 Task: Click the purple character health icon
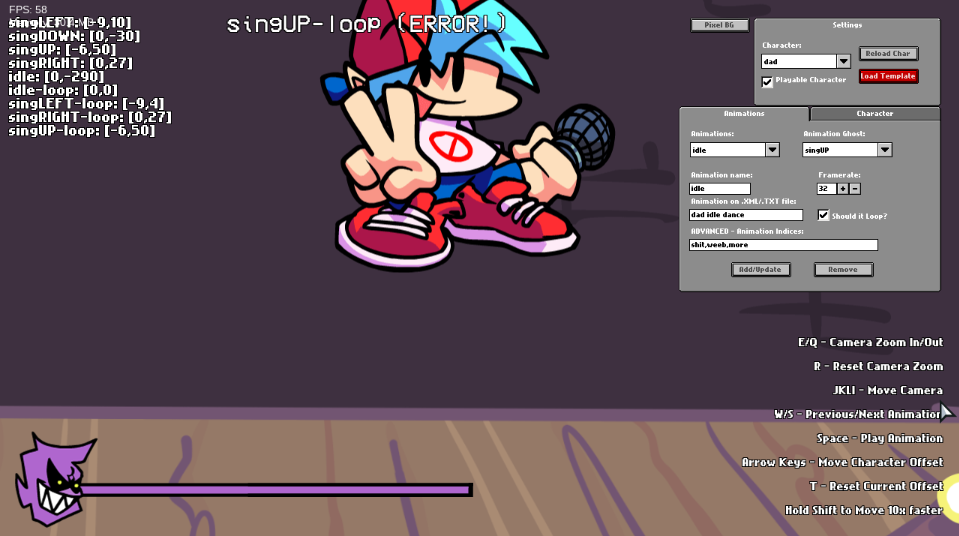point(54,479)
